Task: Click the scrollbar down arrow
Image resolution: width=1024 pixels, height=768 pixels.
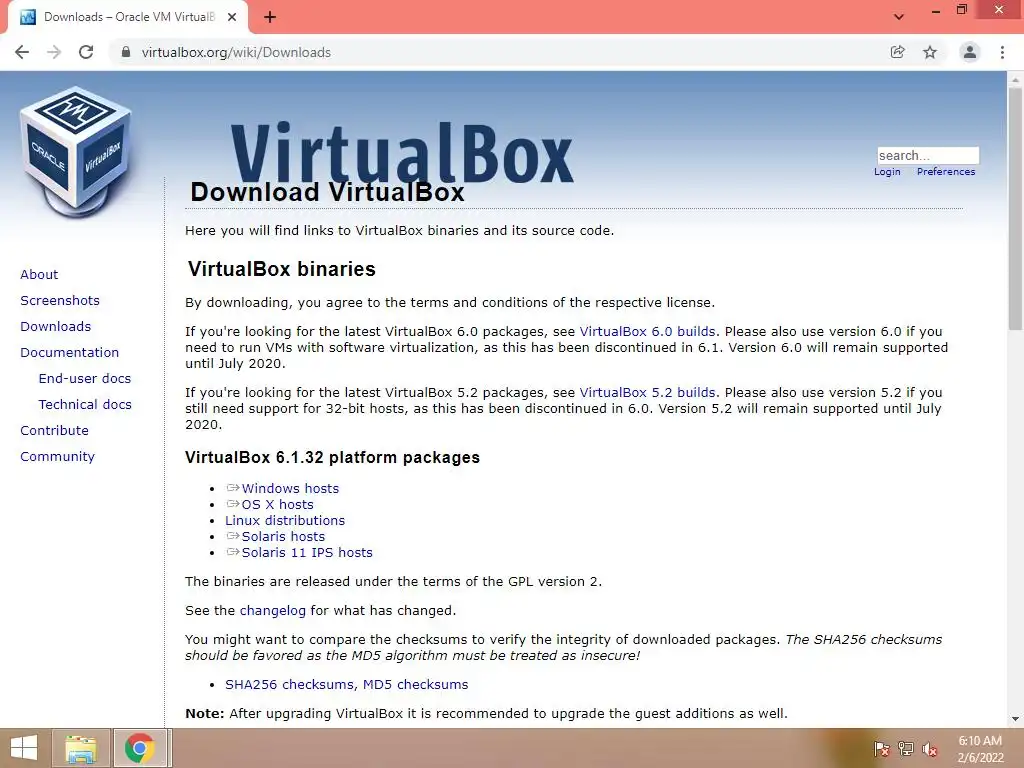Action: 1015,720
